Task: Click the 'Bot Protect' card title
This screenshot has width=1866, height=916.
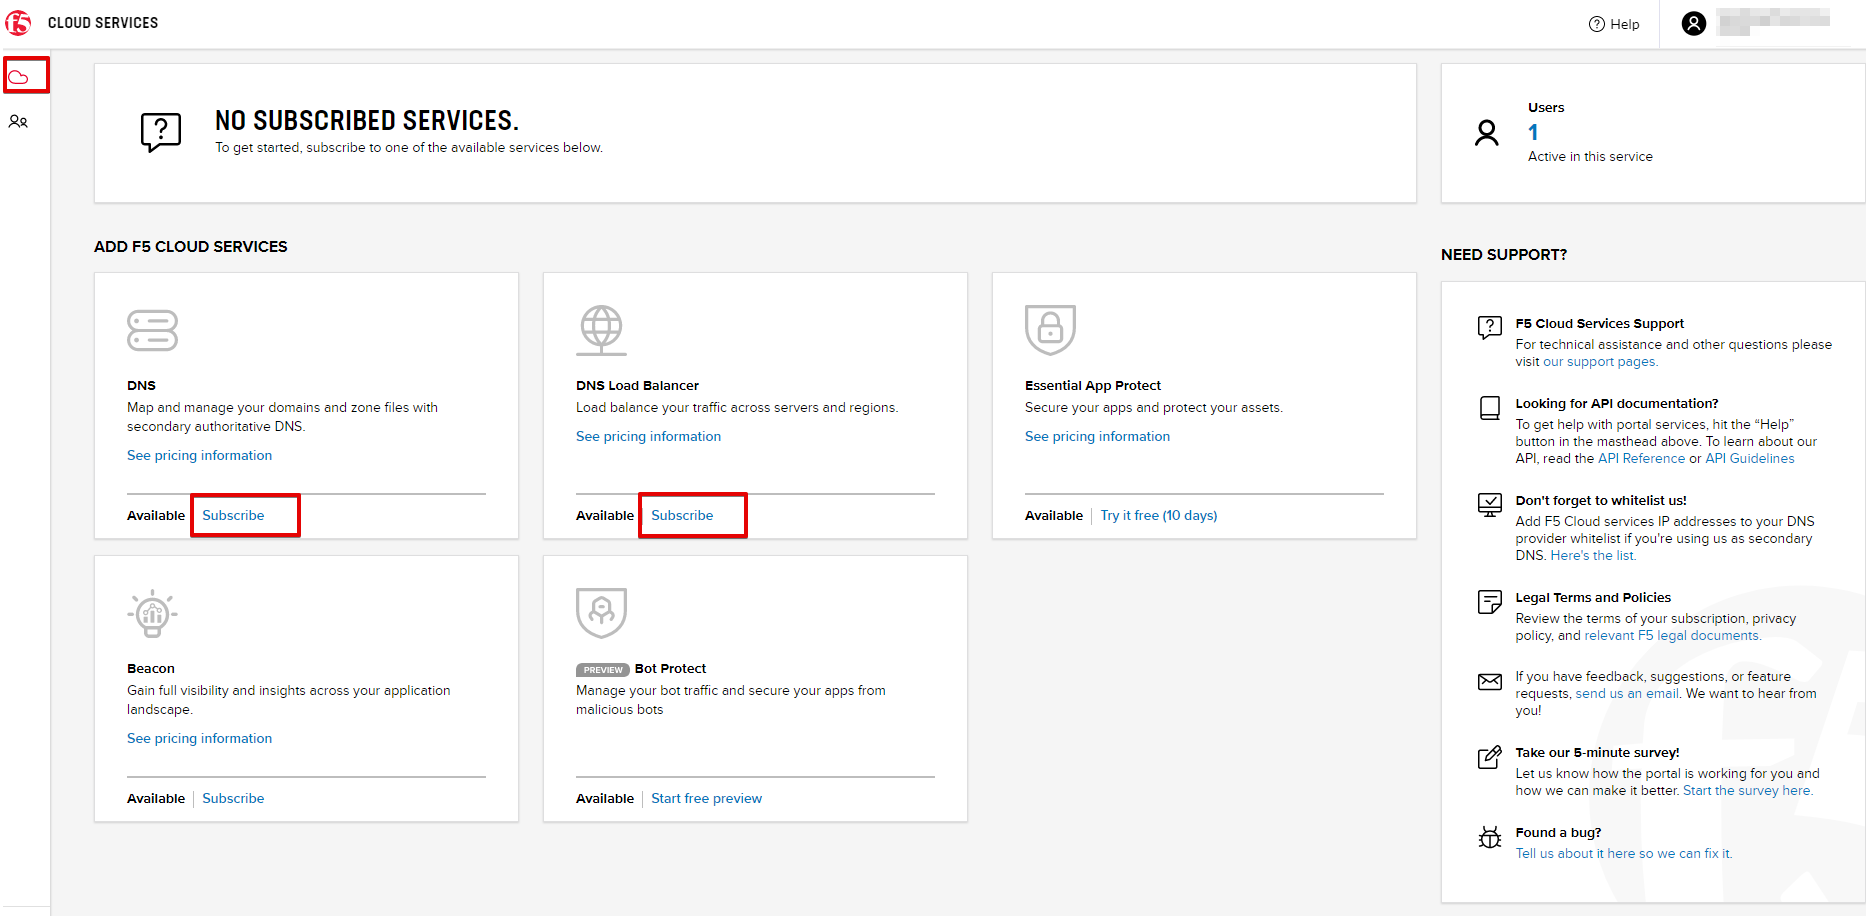Action: pos(670,668)
